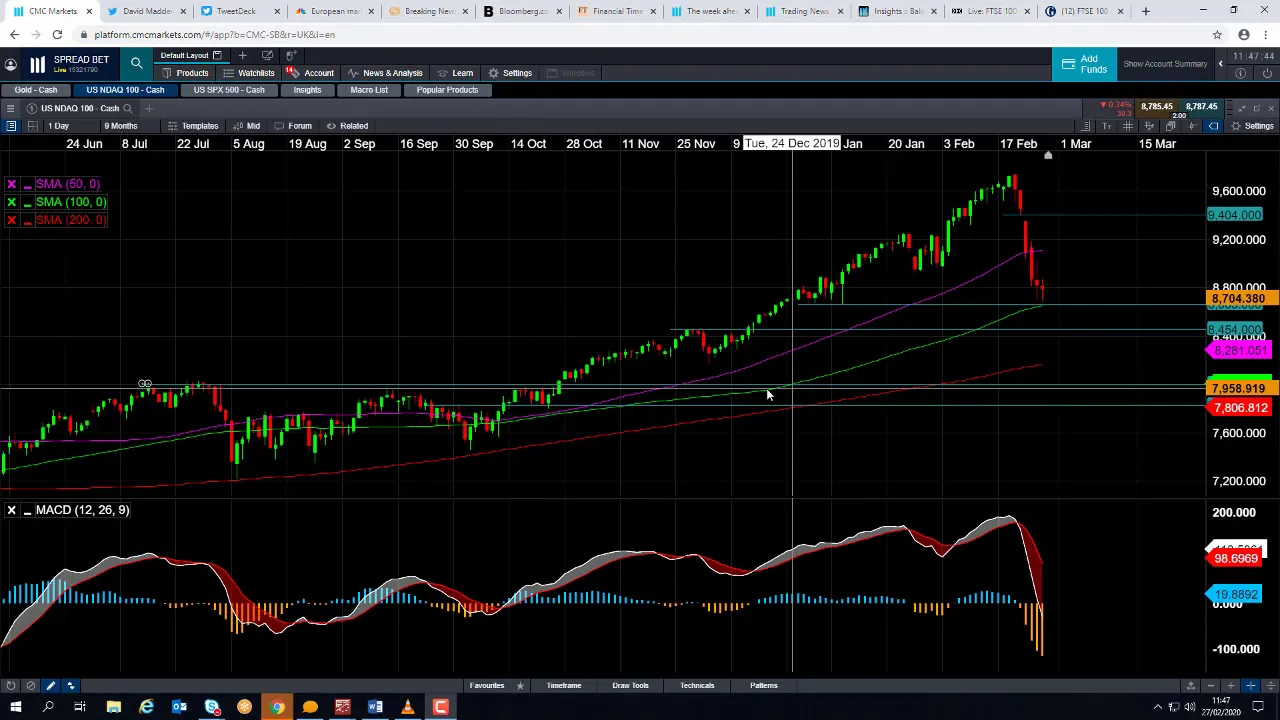Screen dimensions: 1280x720
Task: Open Chrome in Windows taskbar
Action: 277,708
